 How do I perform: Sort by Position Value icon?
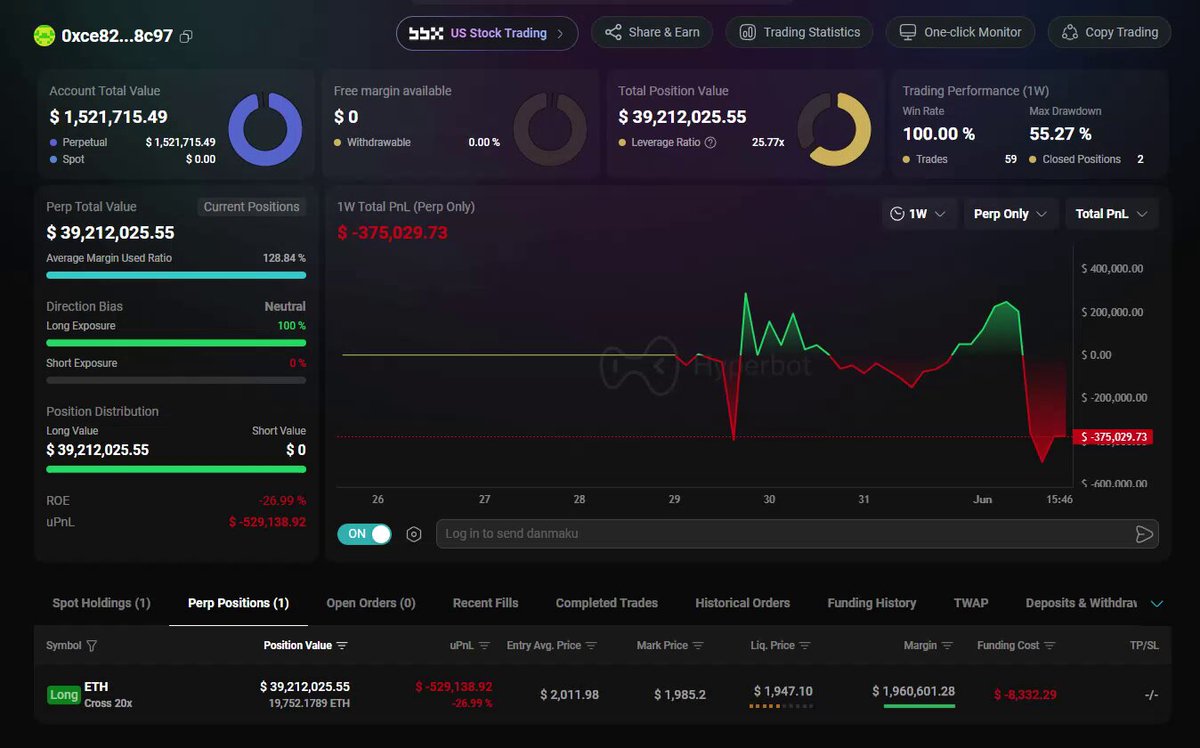(x=342, y=646)
